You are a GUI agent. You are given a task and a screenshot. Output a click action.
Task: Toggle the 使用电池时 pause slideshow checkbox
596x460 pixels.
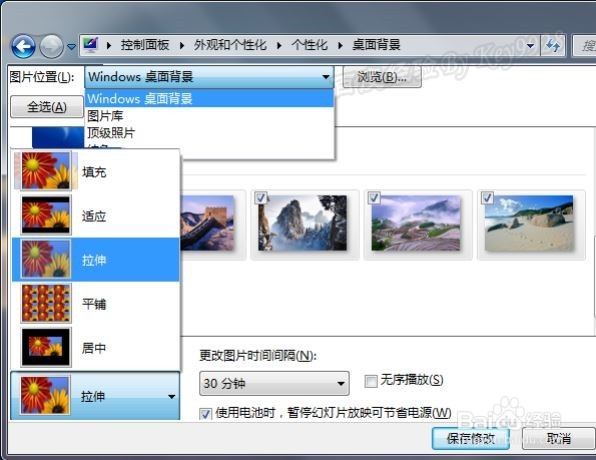coord(206,414)
